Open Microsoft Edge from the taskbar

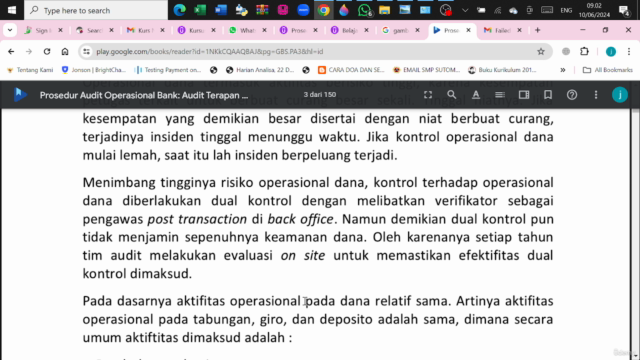point(180,10)
